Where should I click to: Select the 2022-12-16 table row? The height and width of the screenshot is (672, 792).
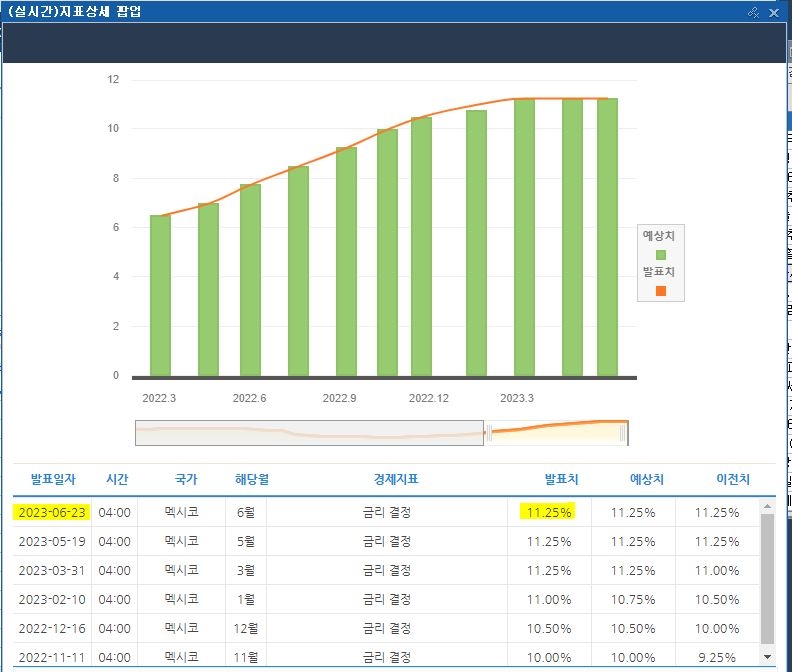[x=386, y=629]
